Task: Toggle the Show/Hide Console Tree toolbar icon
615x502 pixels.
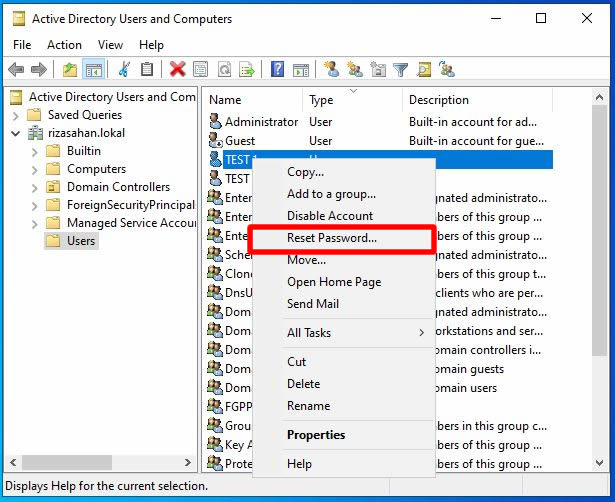Action: coord(94,70)
